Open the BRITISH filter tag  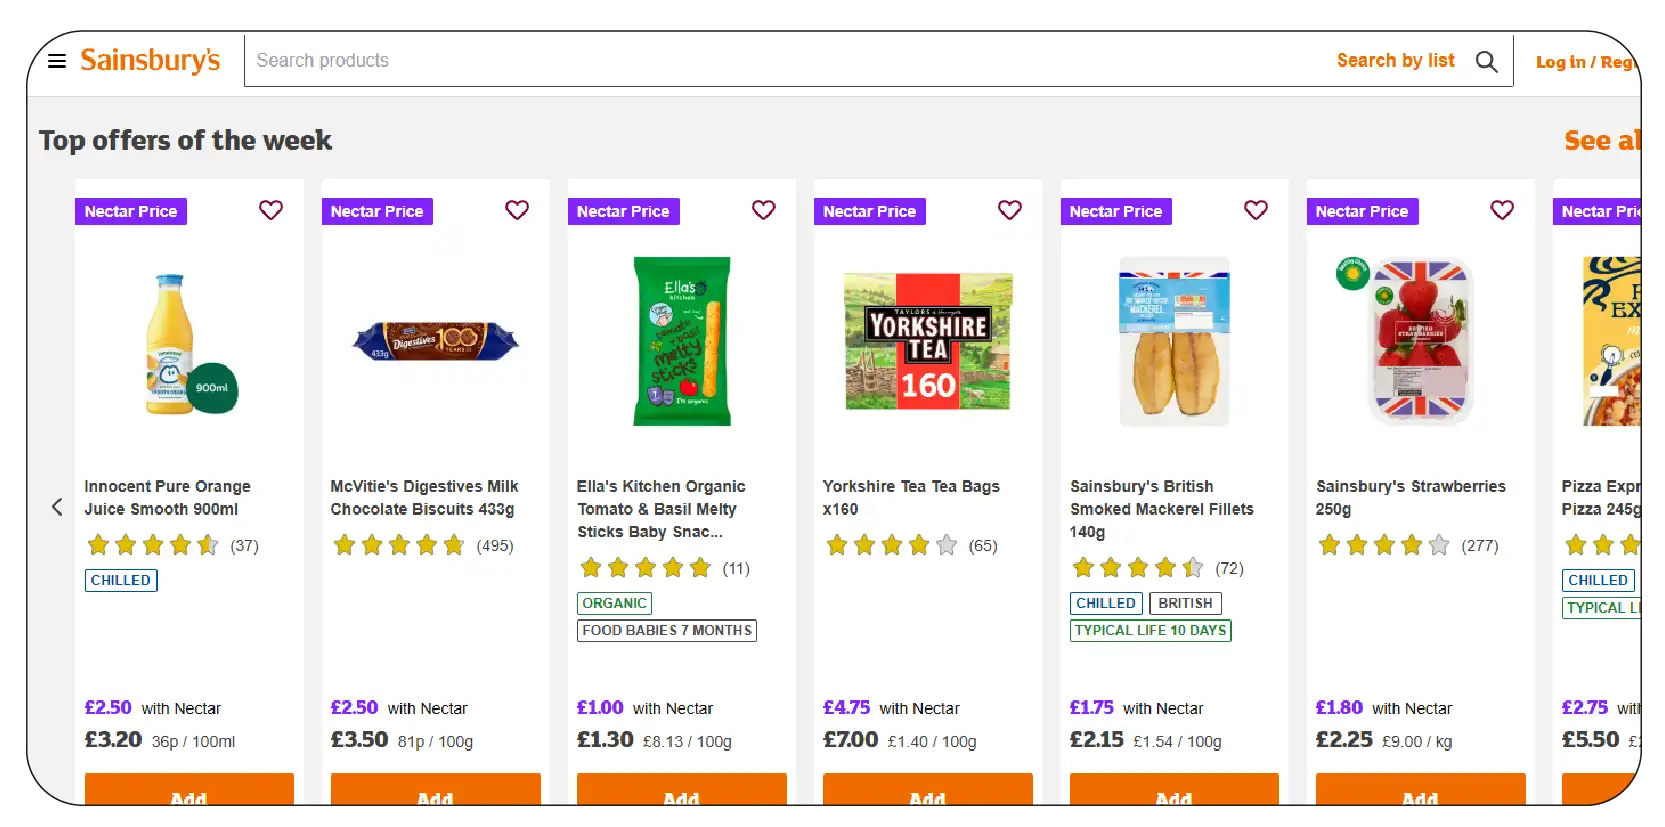point(1184,603)
